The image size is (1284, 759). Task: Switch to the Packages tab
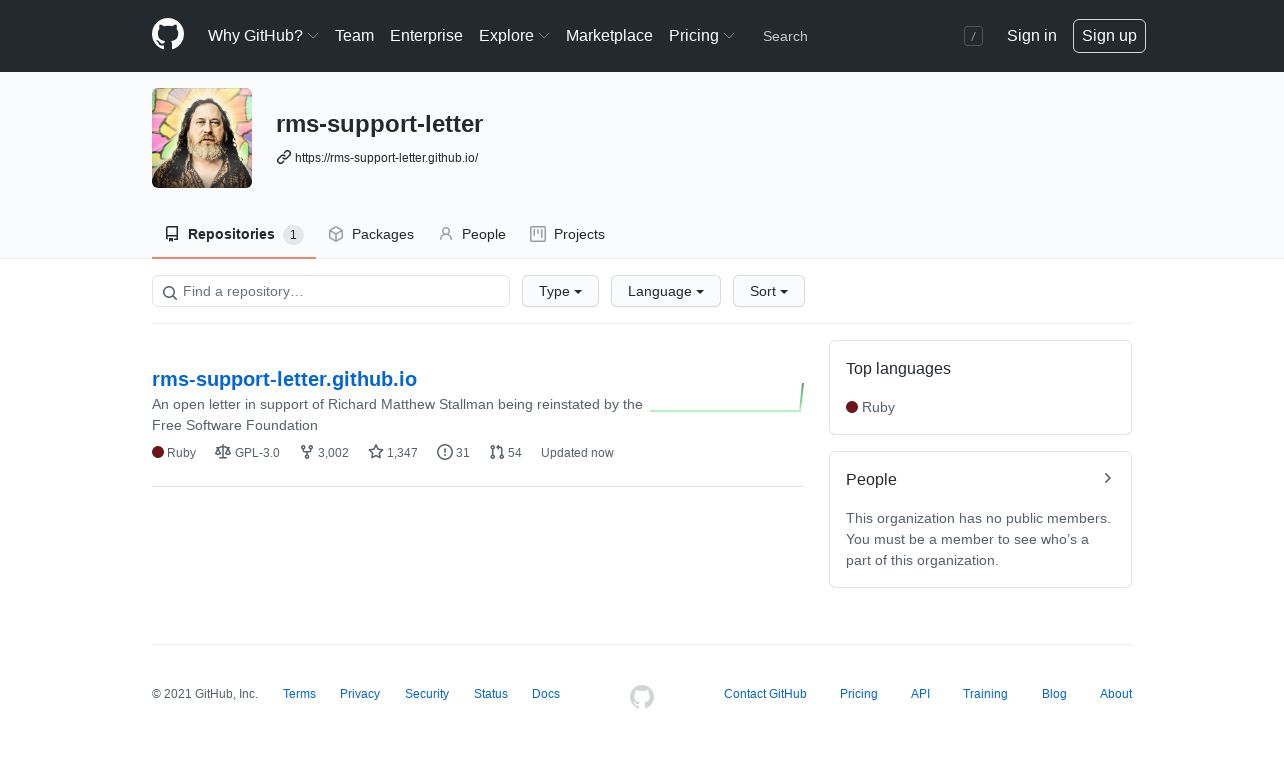point(371,234)
